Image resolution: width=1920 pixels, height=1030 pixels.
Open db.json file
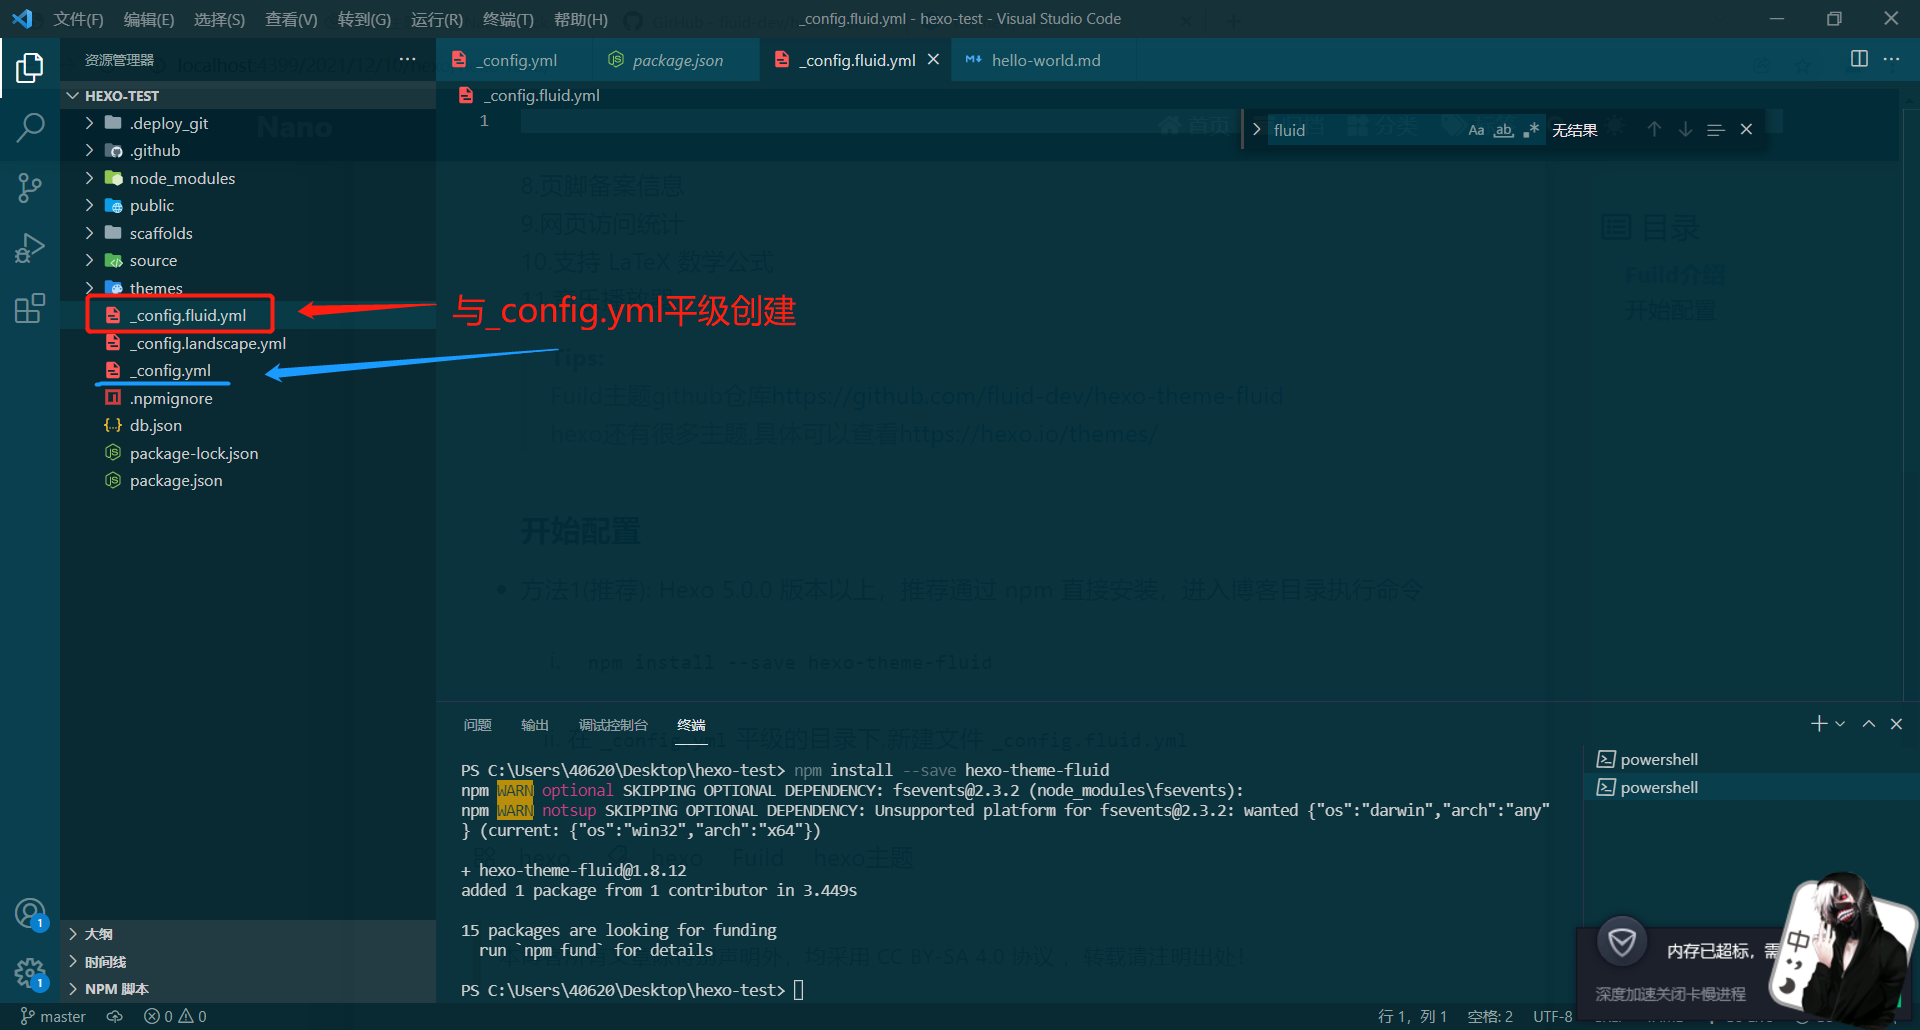250,425
